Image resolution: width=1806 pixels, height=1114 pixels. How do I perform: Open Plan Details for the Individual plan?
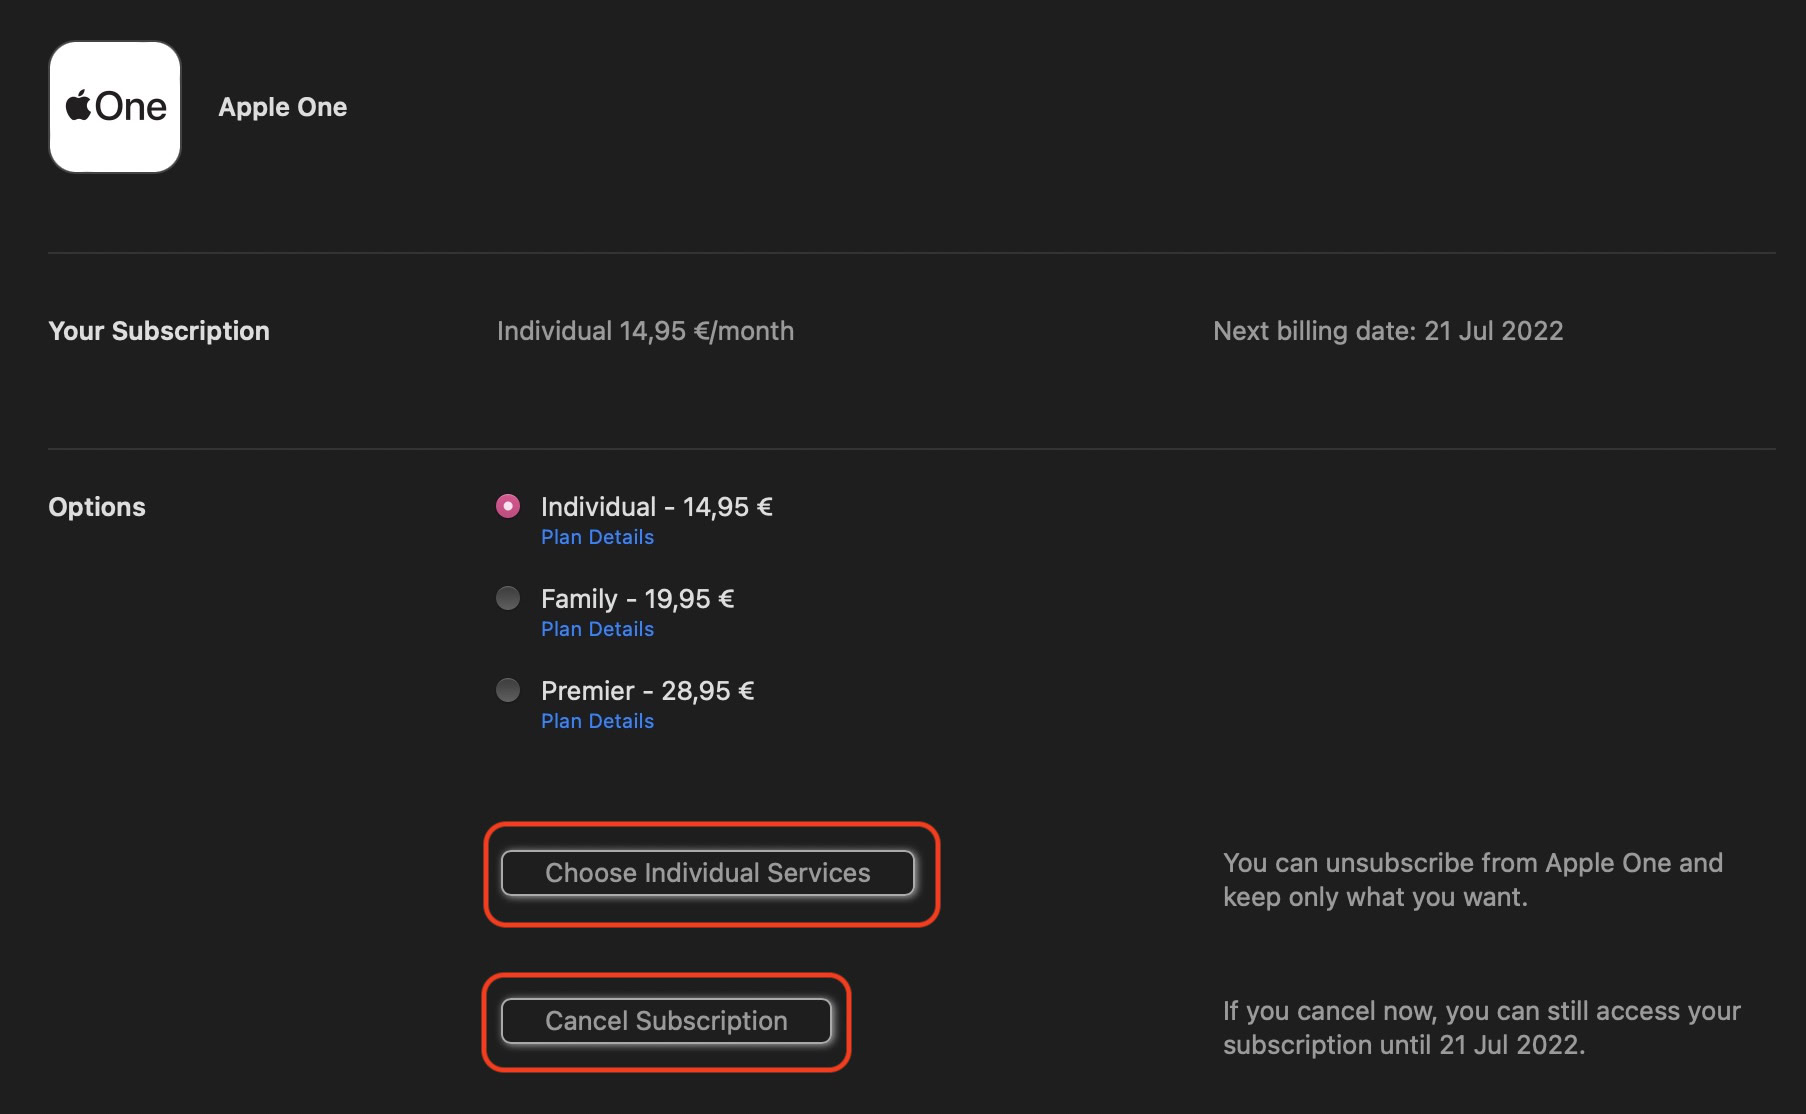597,537
